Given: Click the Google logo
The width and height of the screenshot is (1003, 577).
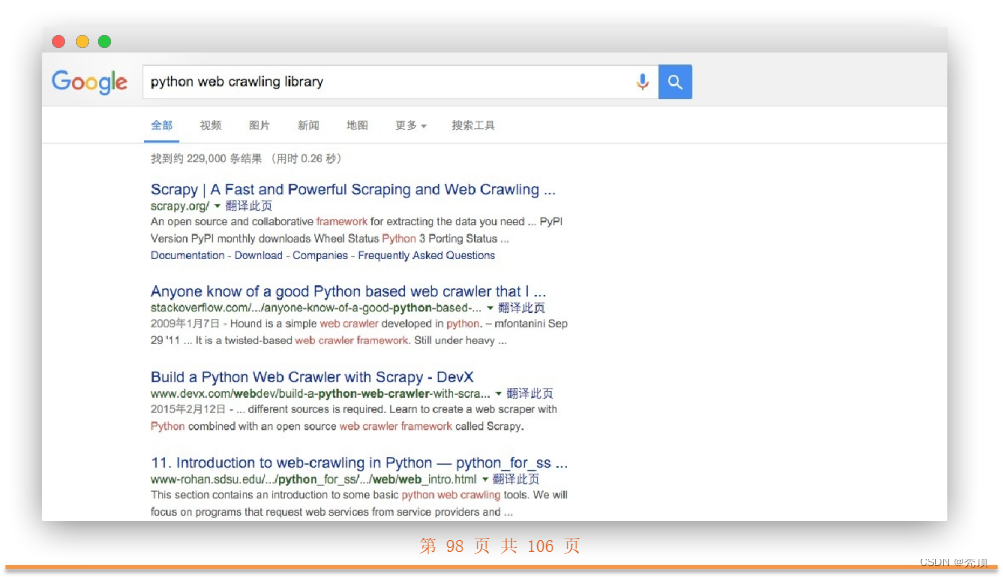Looking at the screenshot, I should (90, 82).
